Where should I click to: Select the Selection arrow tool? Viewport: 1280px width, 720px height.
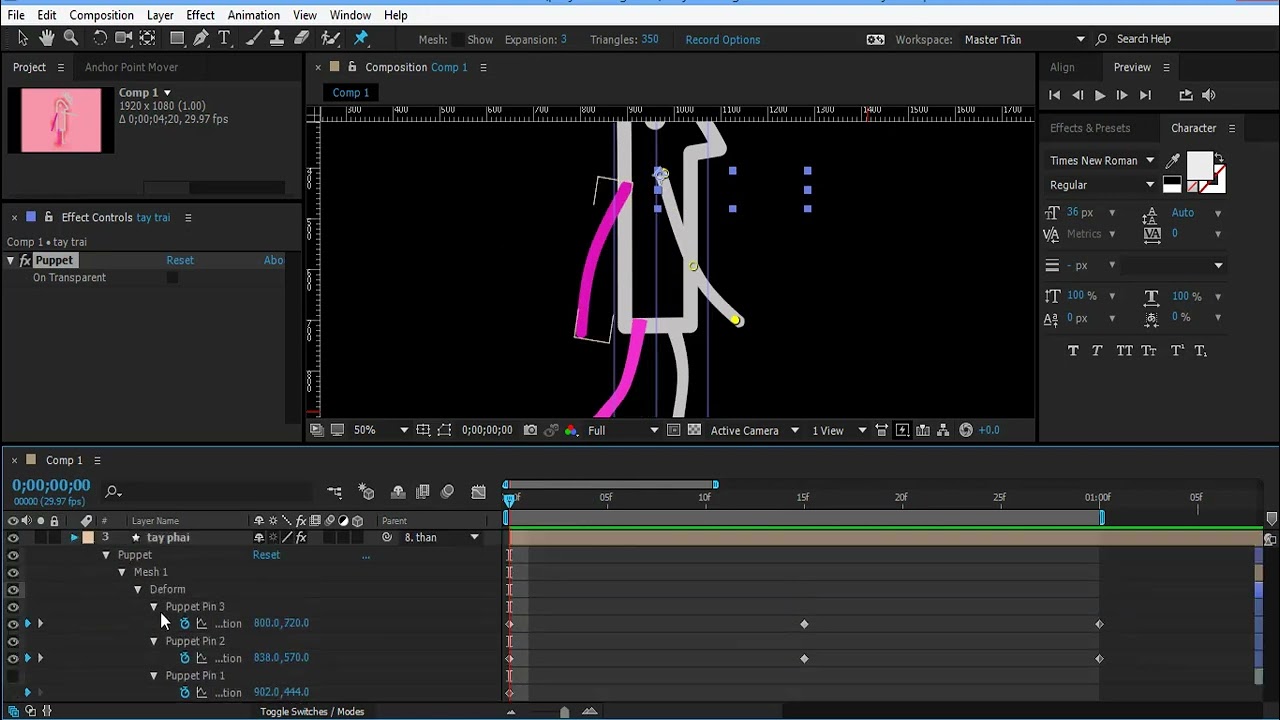click(22, 38)
